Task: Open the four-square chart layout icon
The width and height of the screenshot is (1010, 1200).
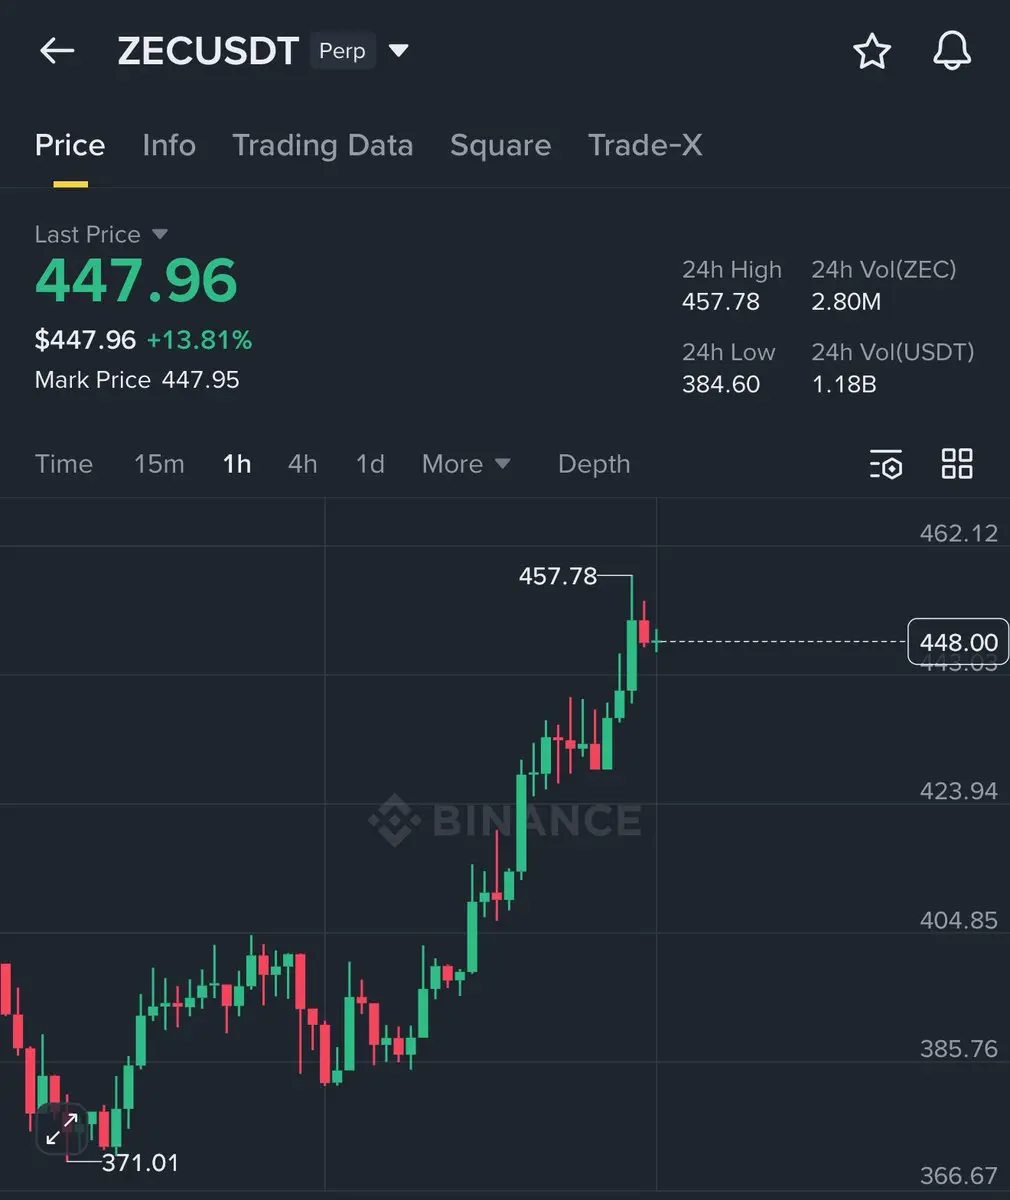Action: click(957, 463)
